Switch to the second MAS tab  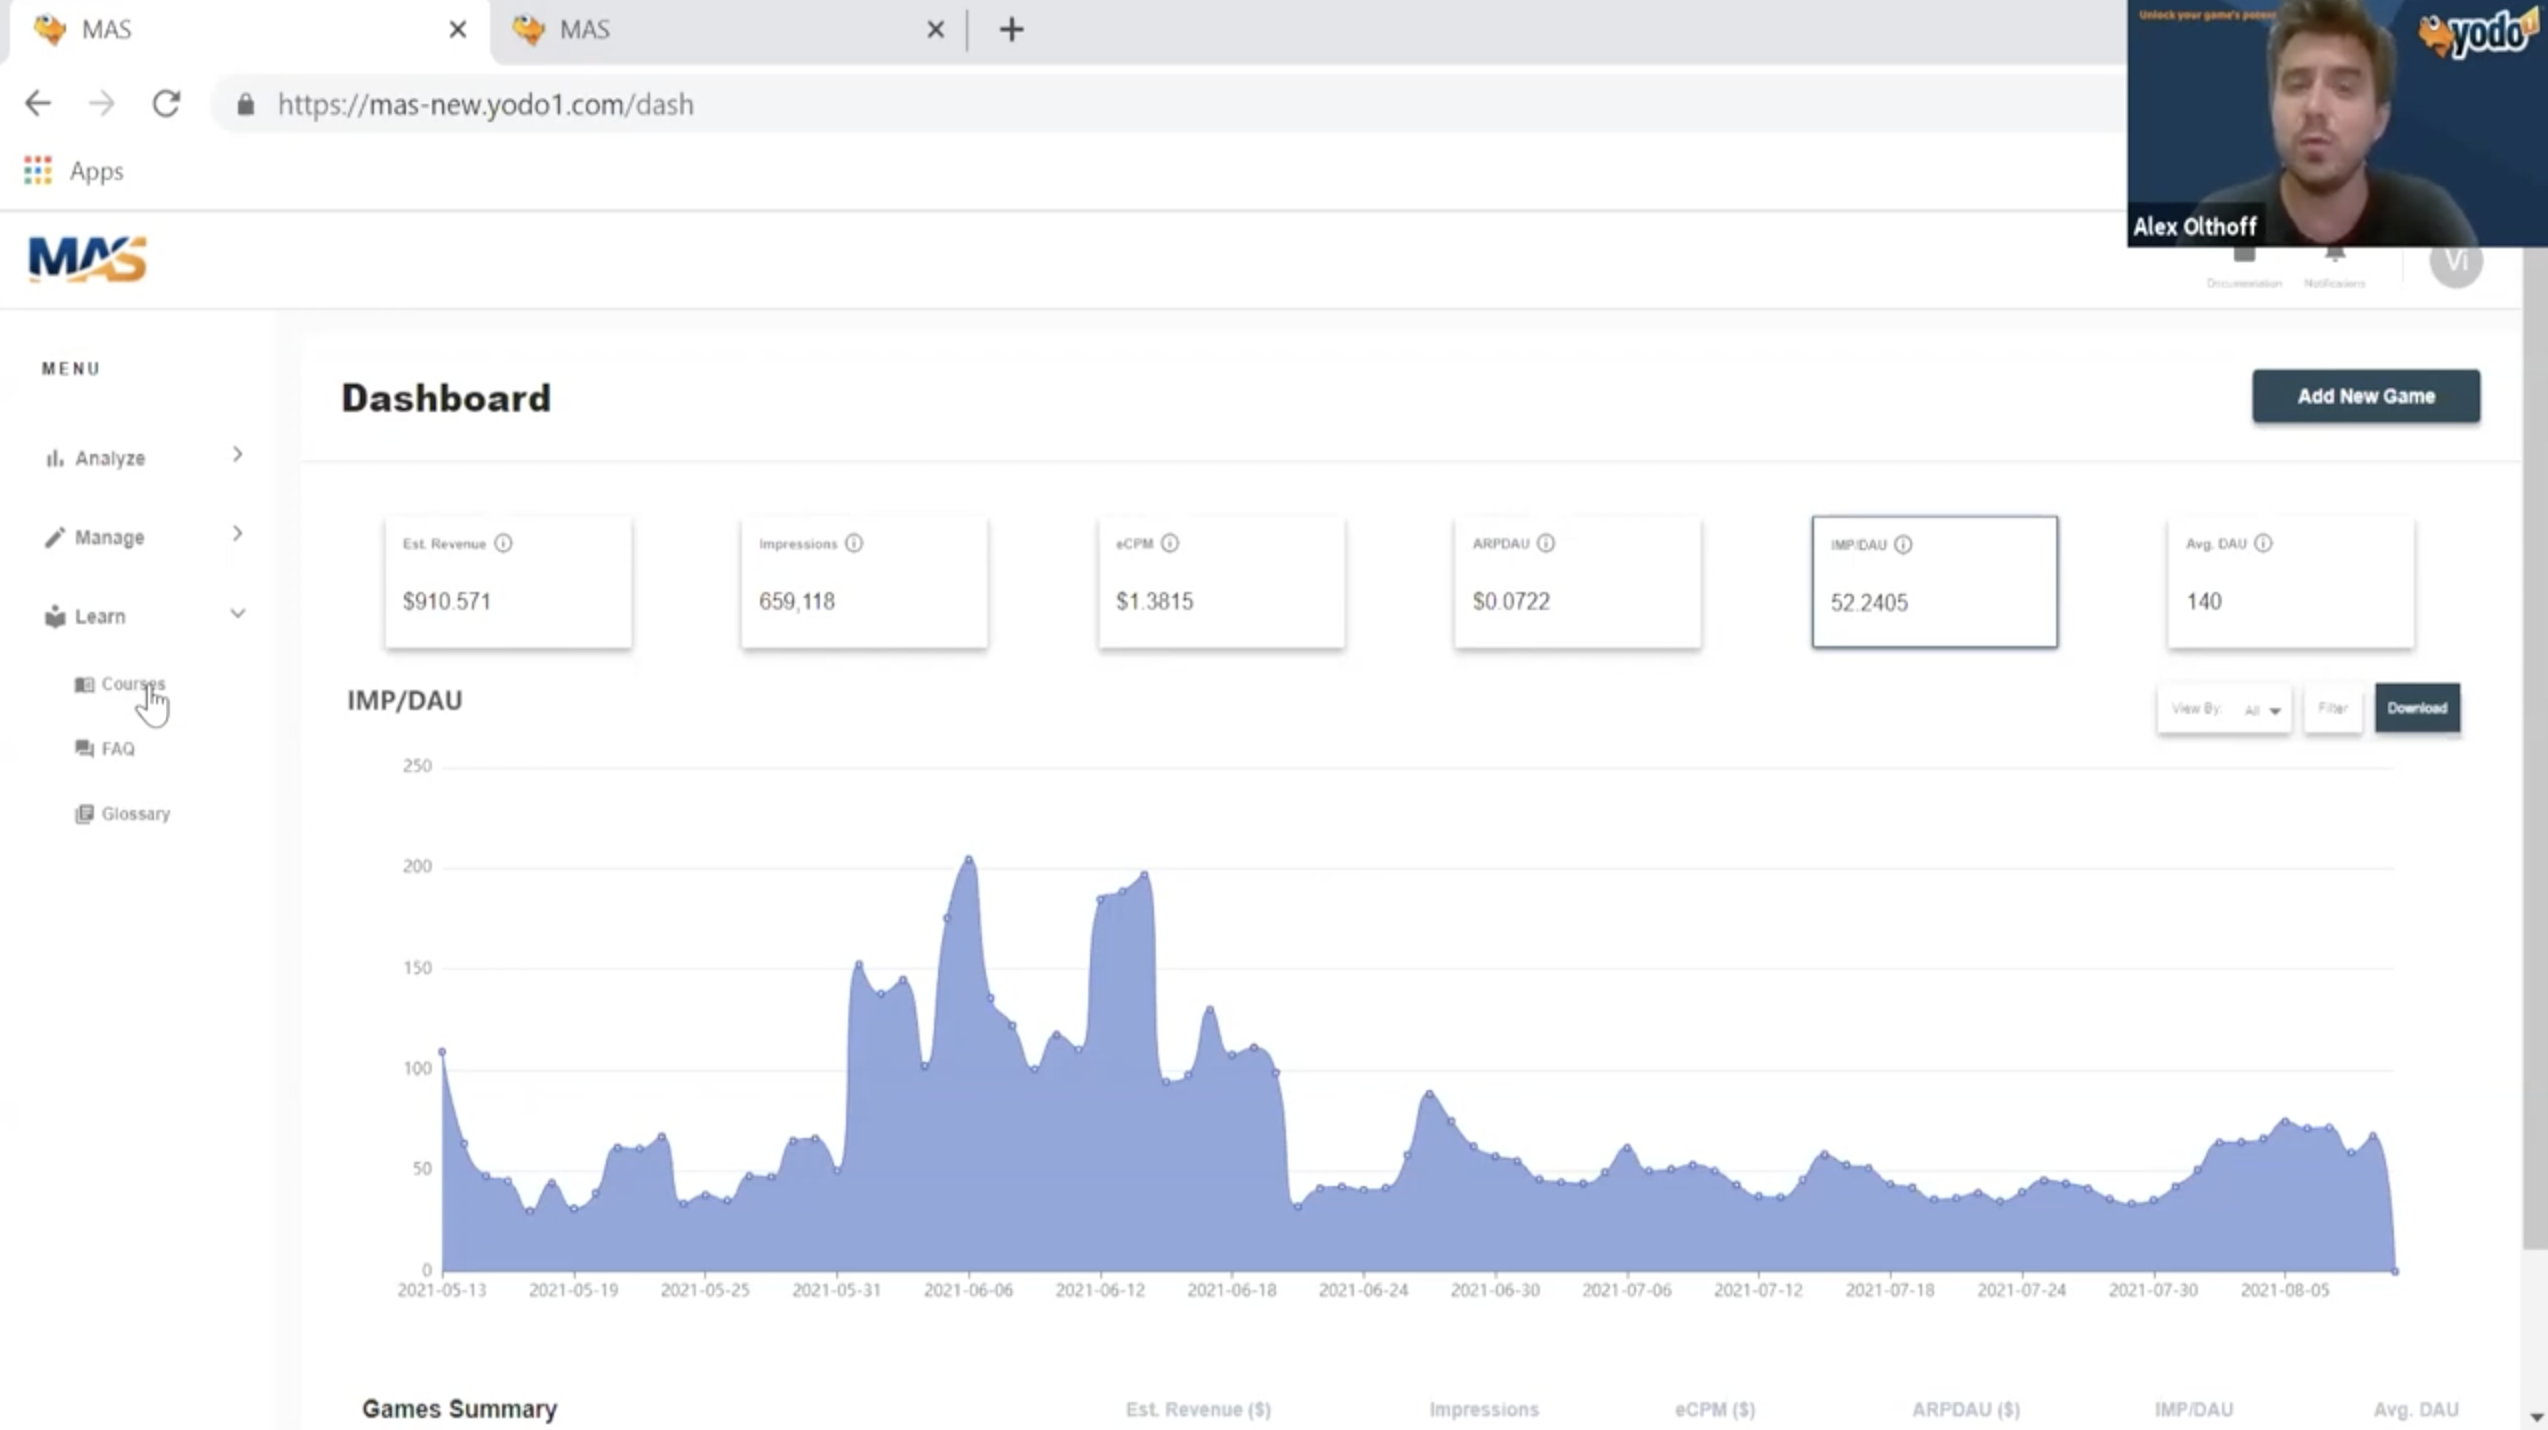pos(700,30)
